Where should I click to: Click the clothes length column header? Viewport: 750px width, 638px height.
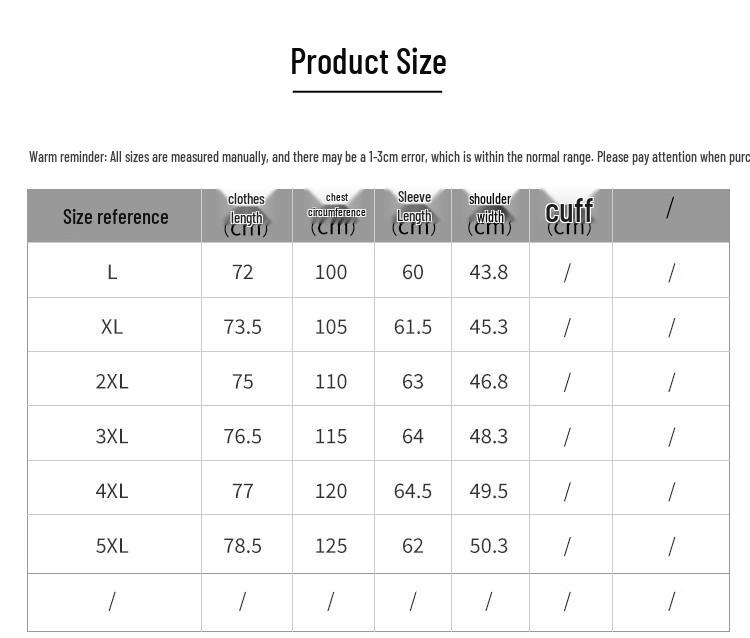[x=246, y=214]
